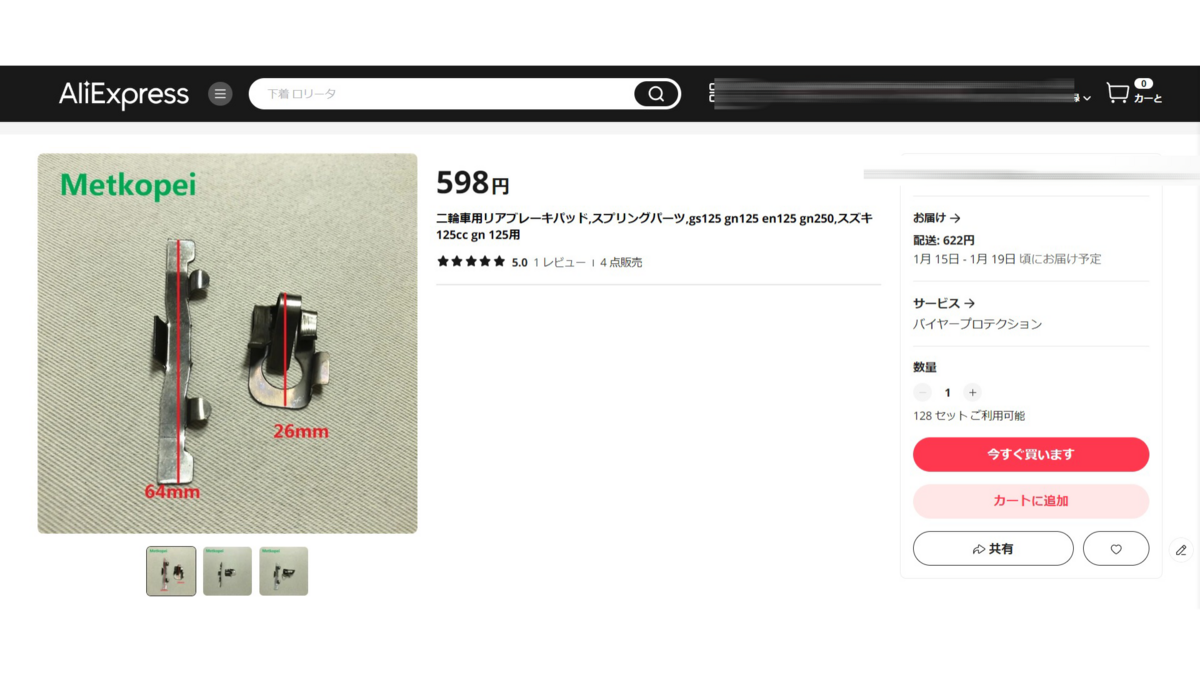Decrease quantity with minus button
This screenshot has height=675, width=1200.
click(x=922, y=393)
